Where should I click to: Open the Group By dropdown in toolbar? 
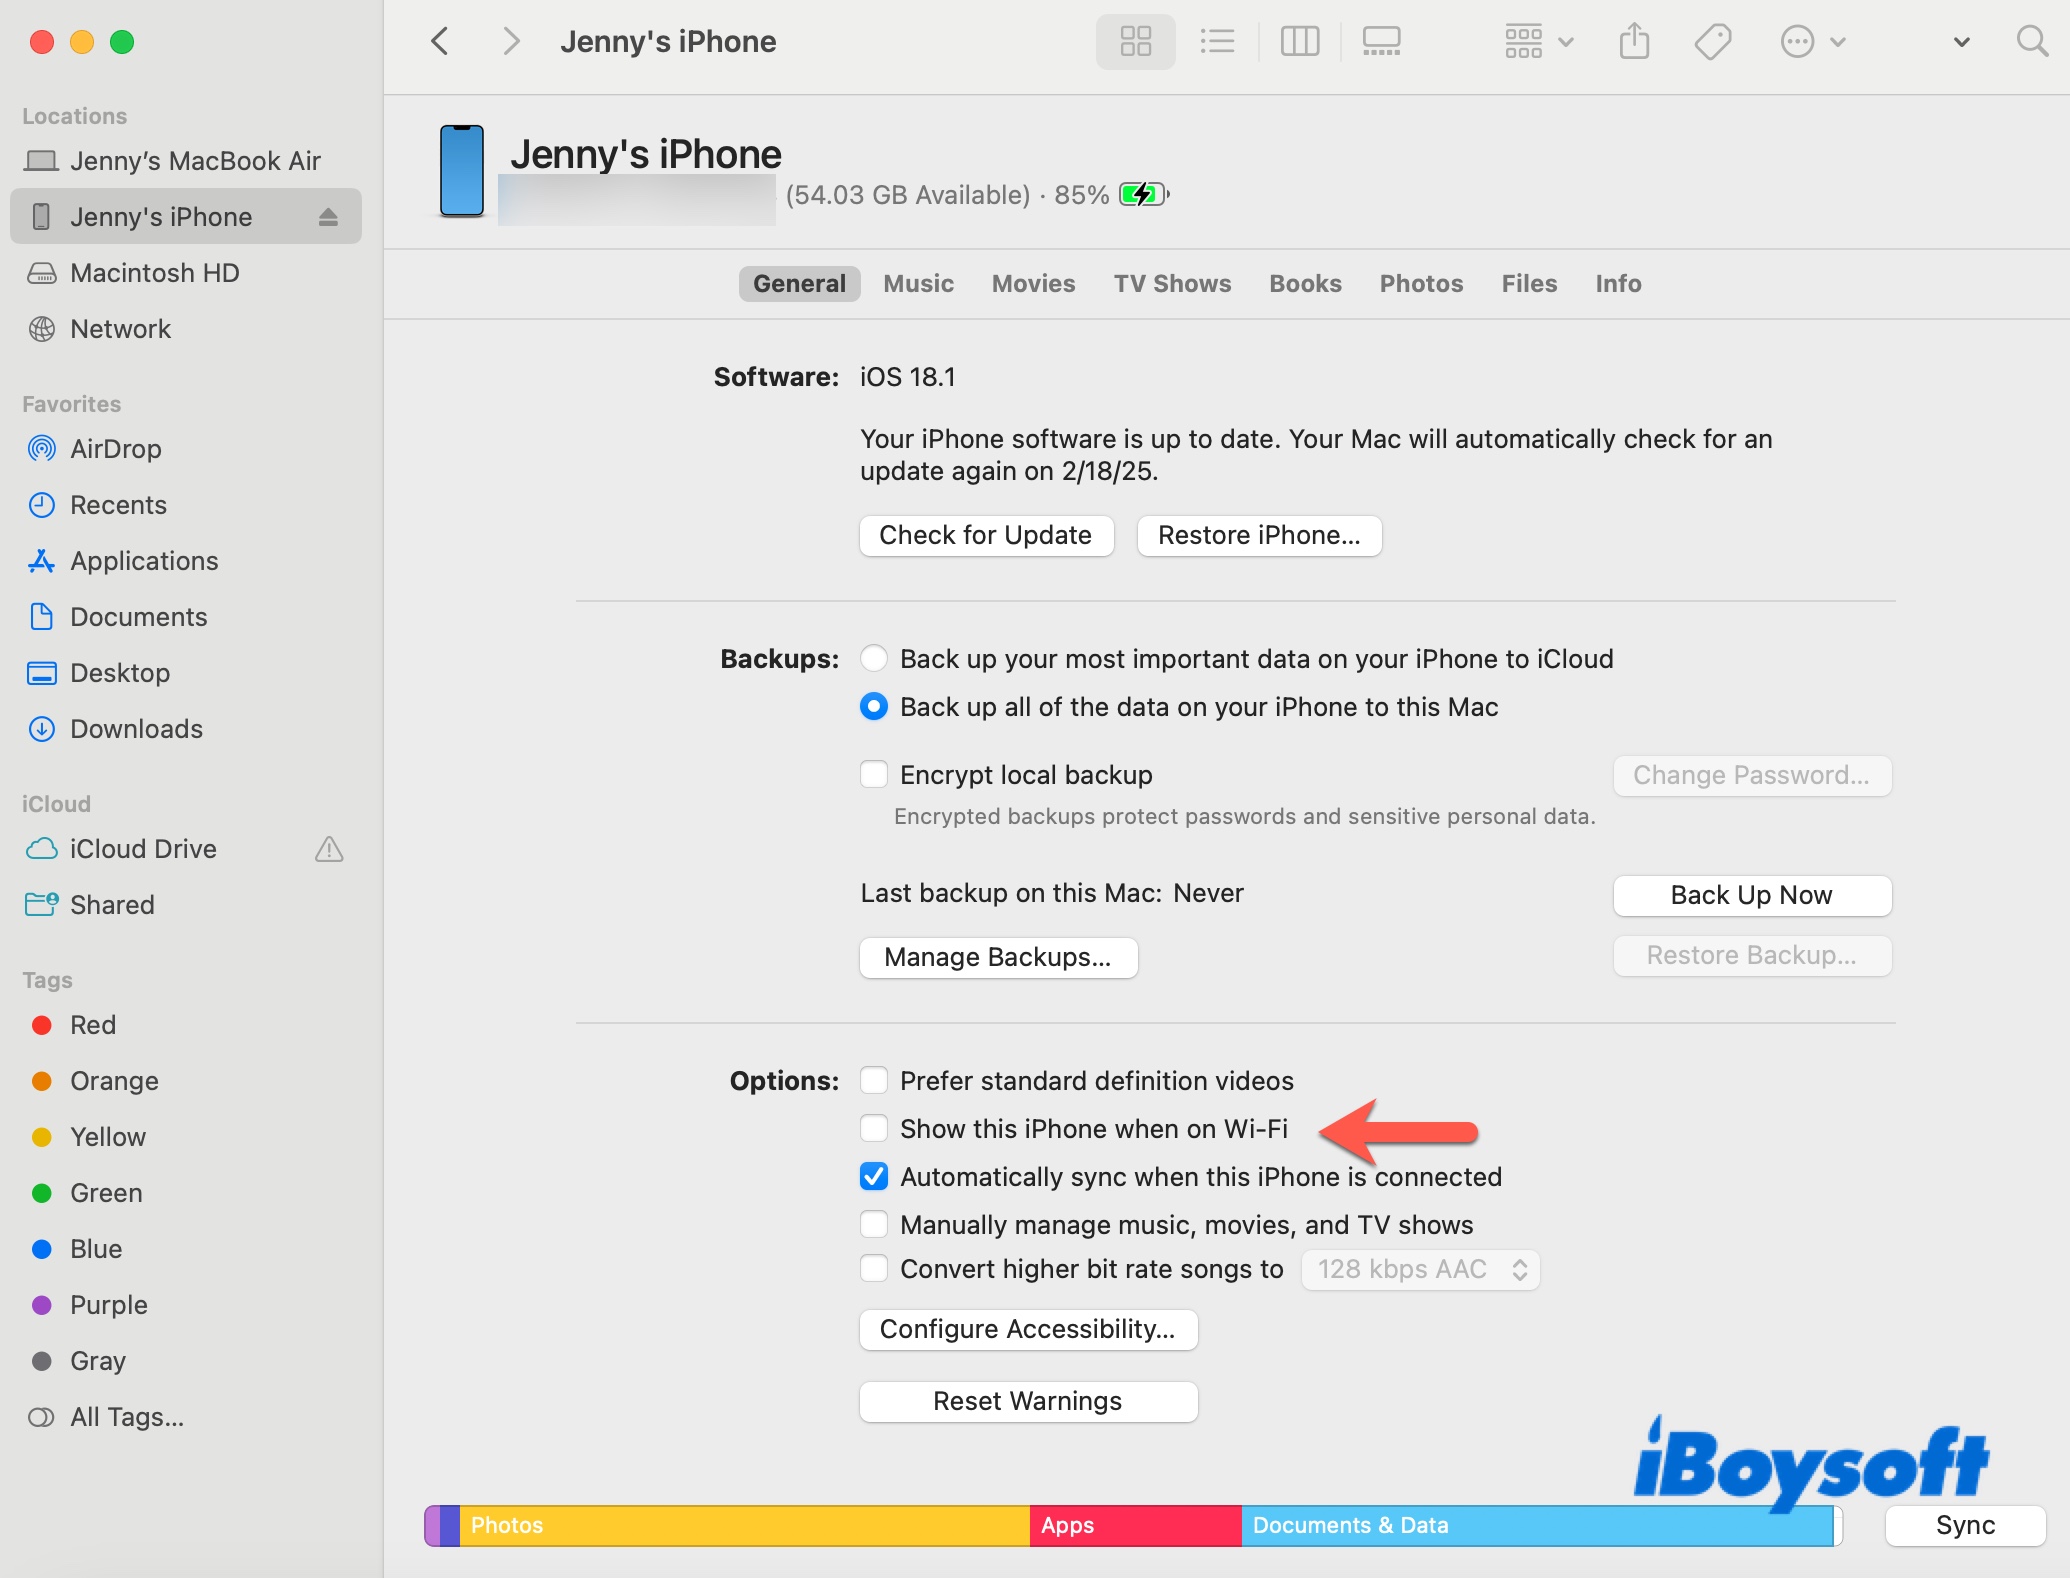1540,41
